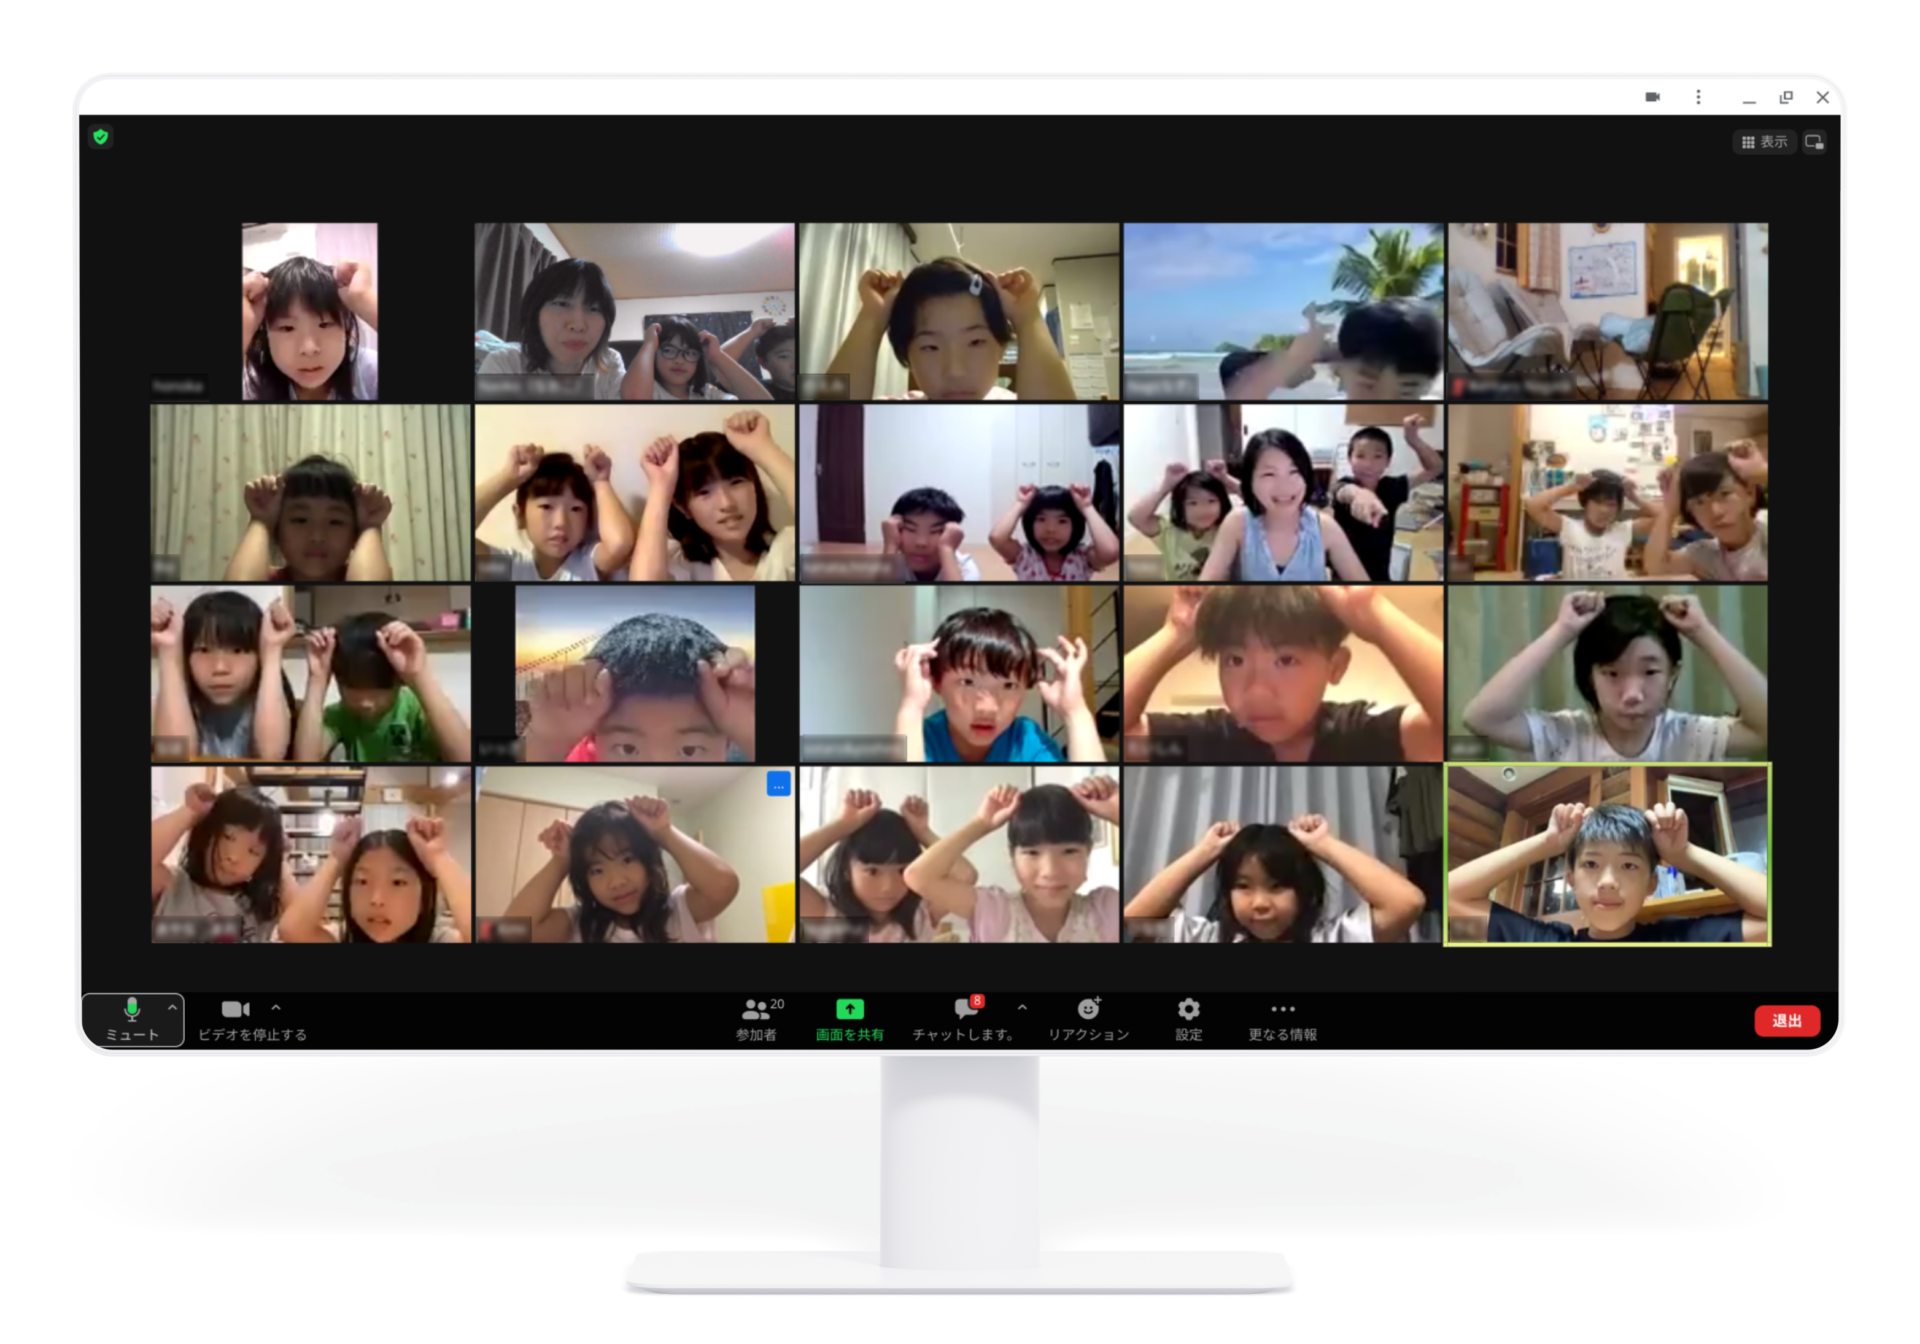Click green encryption shield icon
The image size is (1920, 1344).
click(x=101, y=137)
